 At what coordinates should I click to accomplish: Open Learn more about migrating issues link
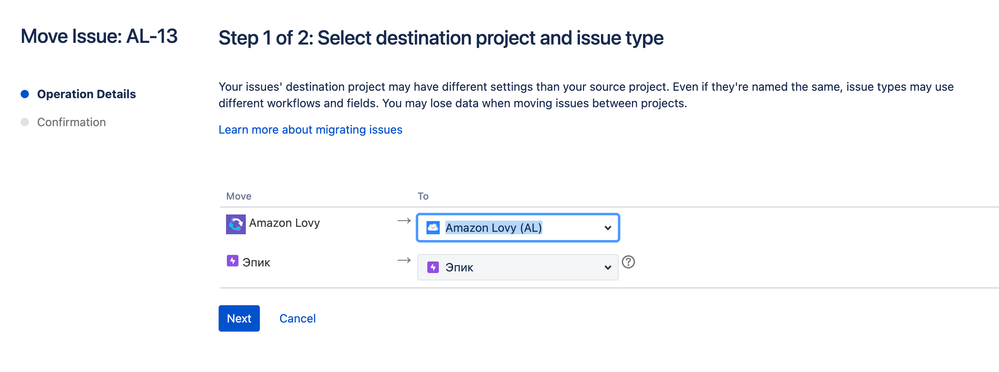[x=310, y=129]
